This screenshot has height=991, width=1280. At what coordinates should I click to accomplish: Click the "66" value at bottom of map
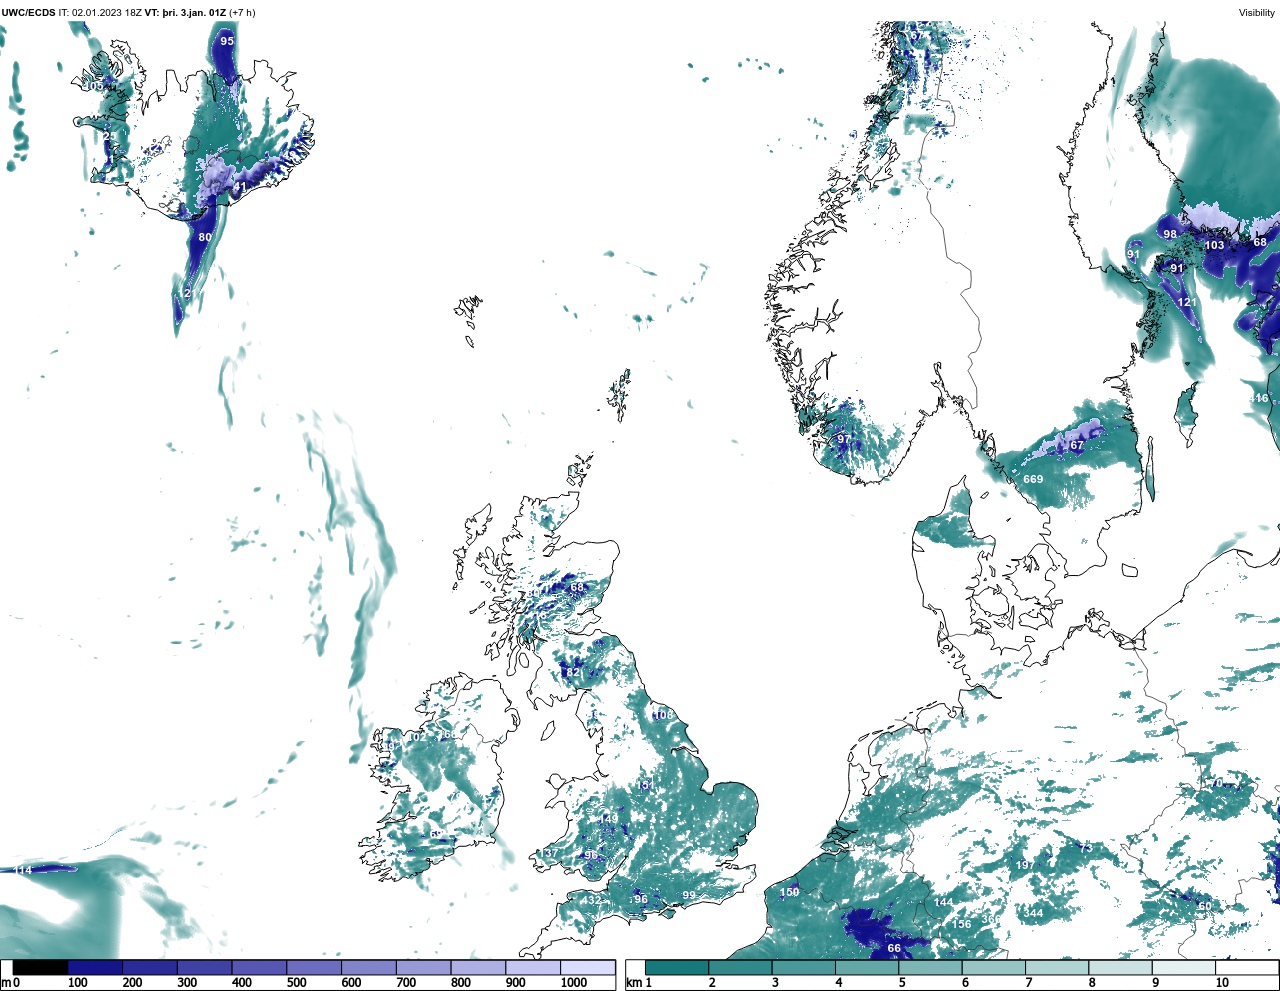click(894, 948)
